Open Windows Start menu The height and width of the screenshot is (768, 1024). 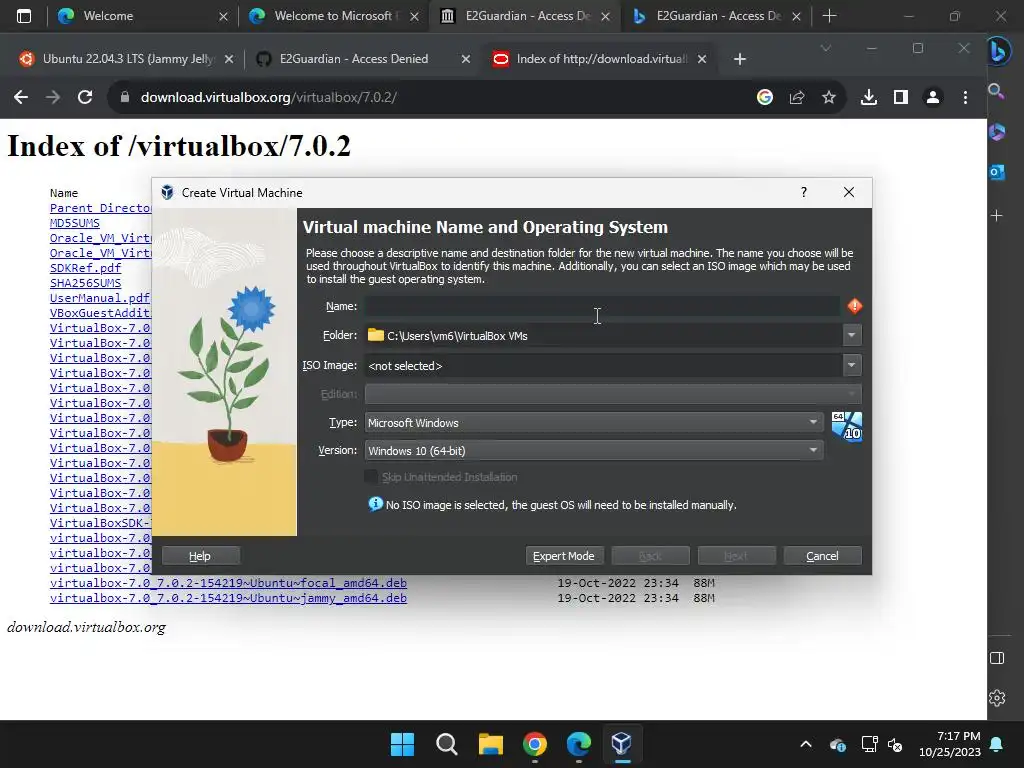click(x=402, y=744)
